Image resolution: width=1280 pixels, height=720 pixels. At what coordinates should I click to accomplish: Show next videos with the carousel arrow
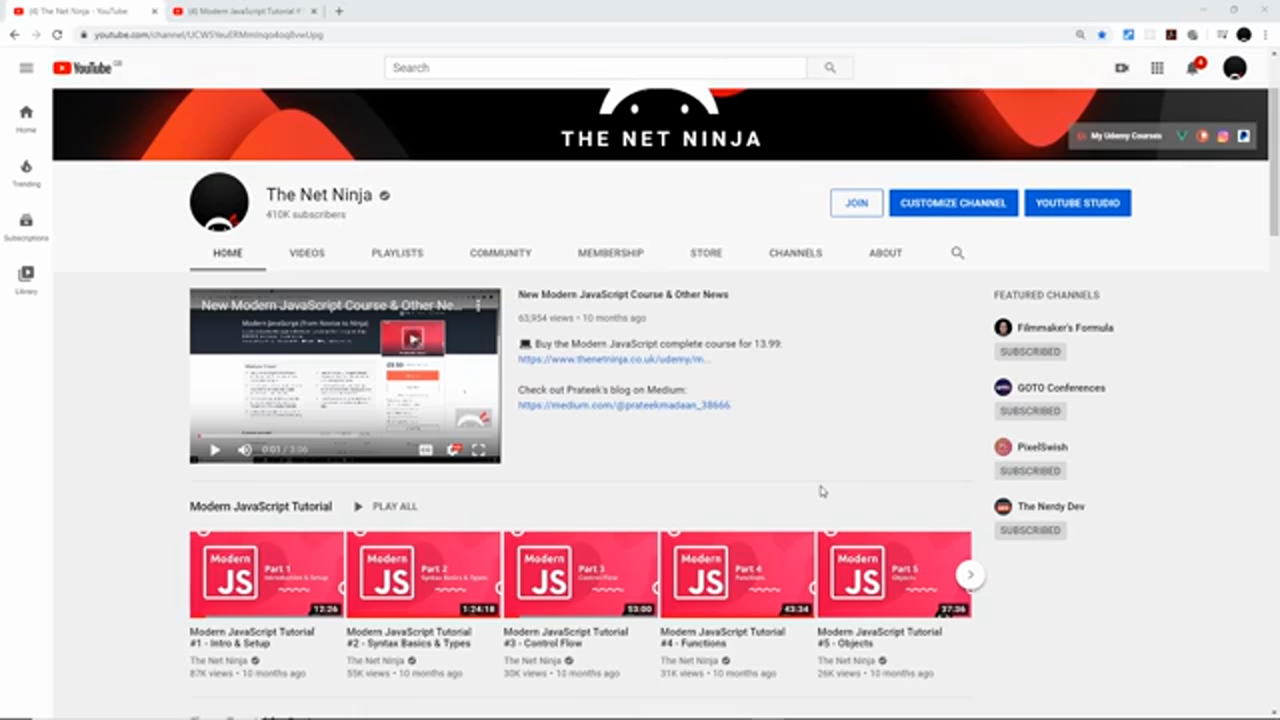[x=970, y=574]
